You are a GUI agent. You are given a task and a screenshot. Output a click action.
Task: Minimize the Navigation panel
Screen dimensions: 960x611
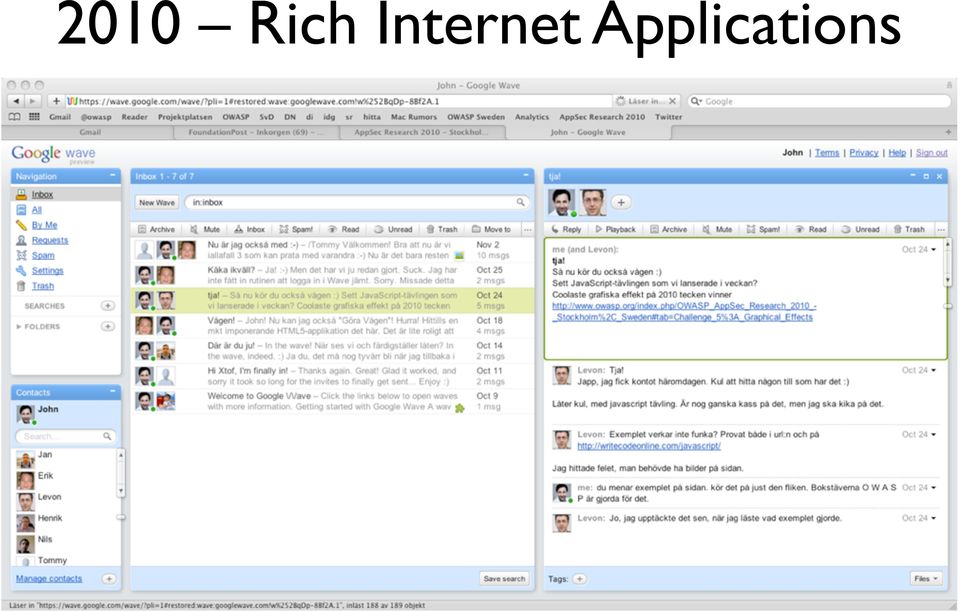(x=113, y=176)
